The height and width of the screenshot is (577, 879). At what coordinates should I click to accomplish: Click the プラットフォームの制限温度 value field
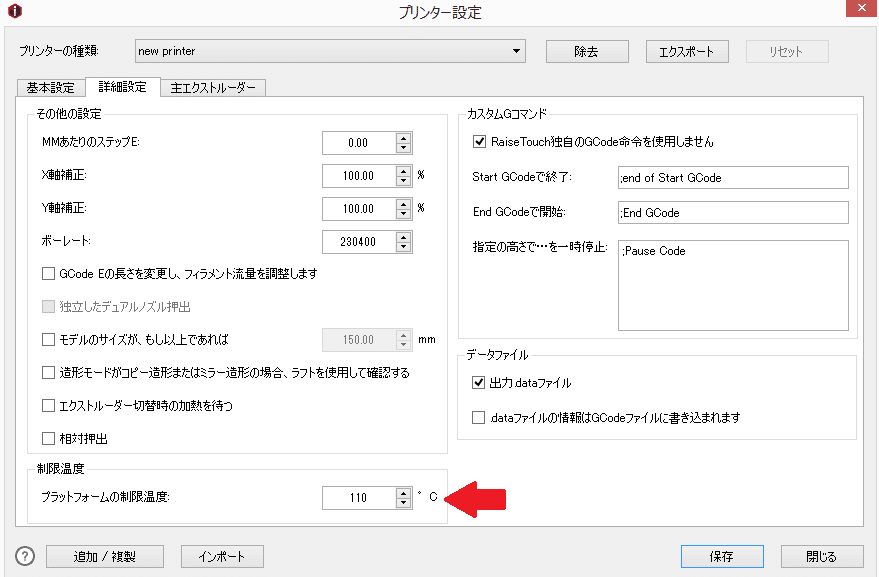(x=359, y=498)
